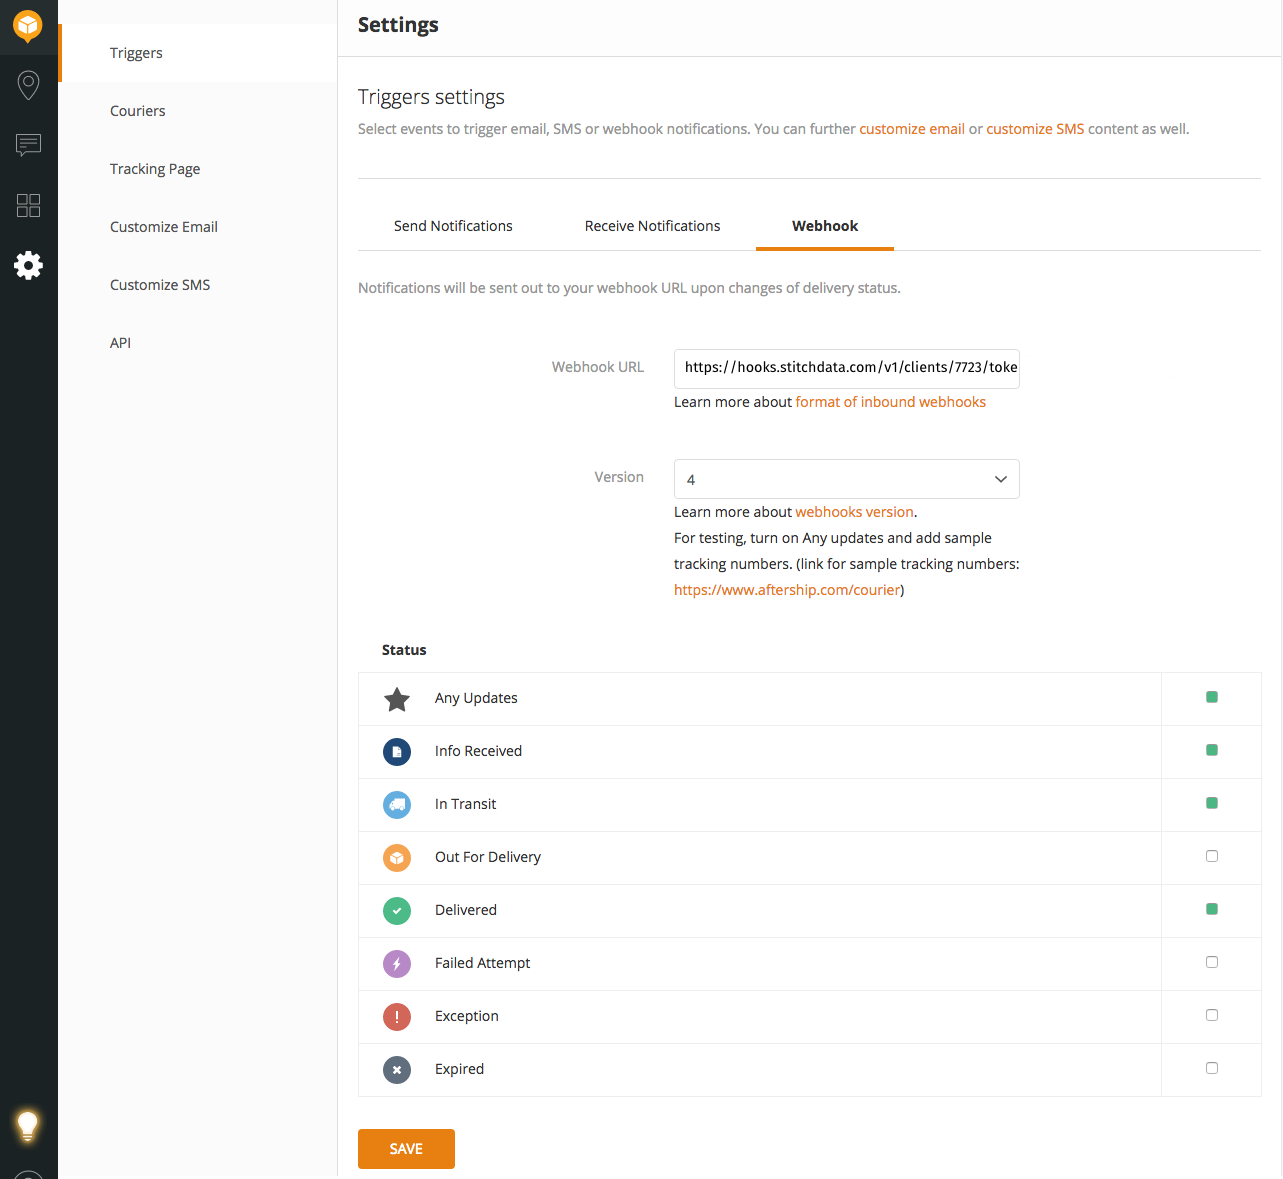Screen dimensions: 1283x1179
Task: Click the SAVE button
Action: pyautogui.click(x=406, y=1148)
